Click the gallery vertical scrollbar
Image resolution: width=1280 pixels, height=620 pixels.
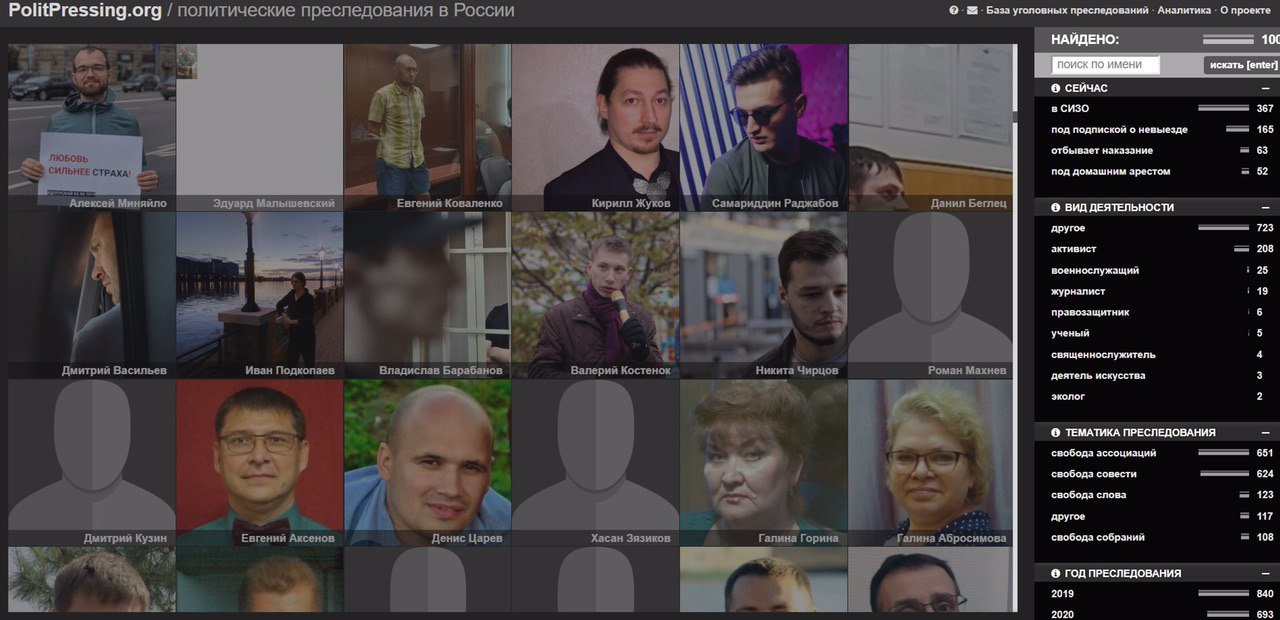point(1016,327)
